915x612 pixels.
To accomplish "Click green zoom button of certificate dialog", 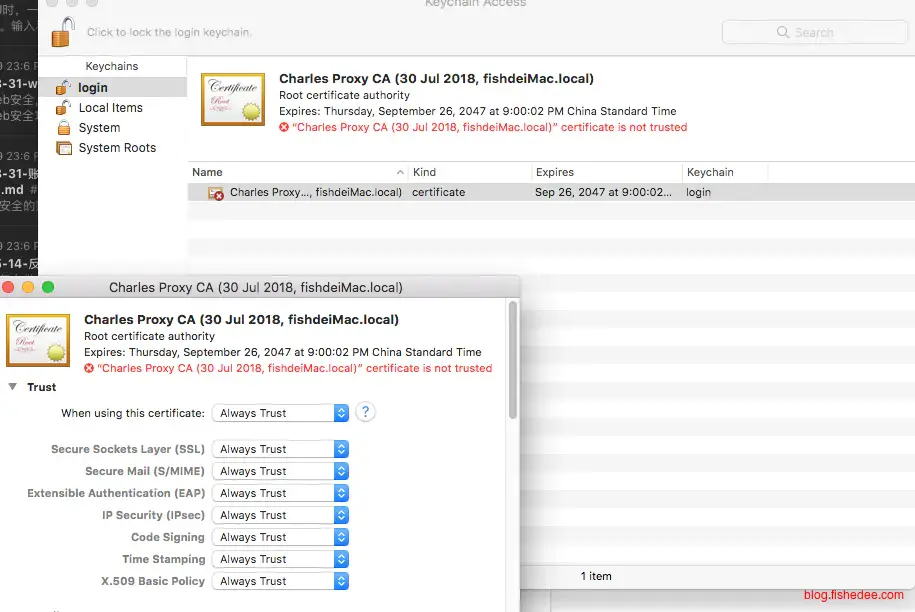I will (x=48, y=287).
